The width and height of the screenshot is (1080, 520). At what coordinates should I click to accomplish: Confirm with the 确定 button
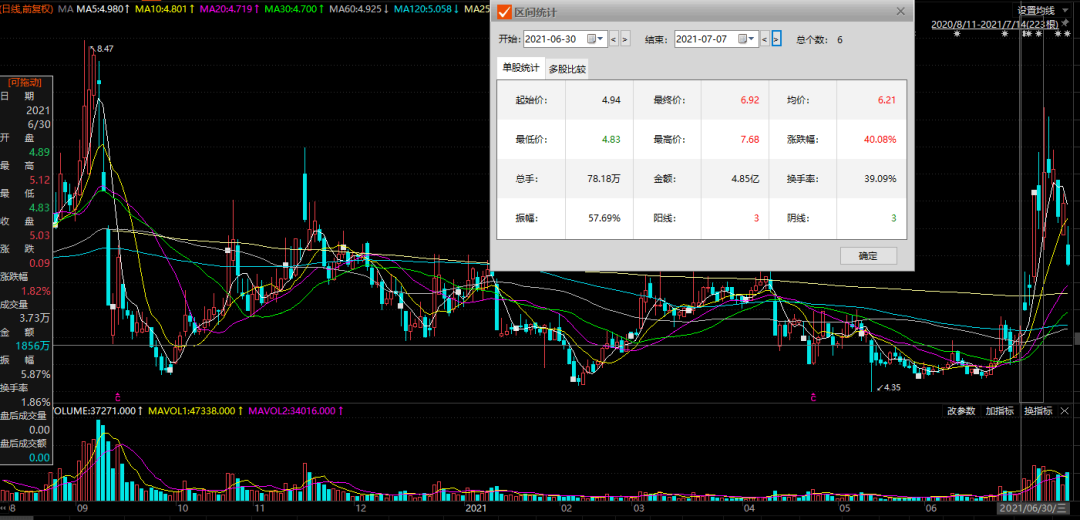click(x=869, y=256)
